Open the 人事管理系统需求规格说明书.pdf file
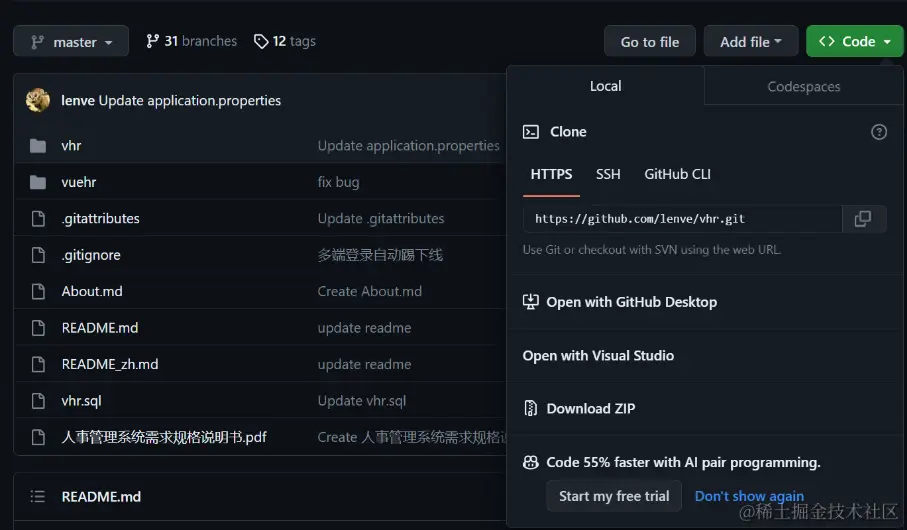Image resolution: width=907 pixels, height=530 pixels. click(x=164, y=437)
